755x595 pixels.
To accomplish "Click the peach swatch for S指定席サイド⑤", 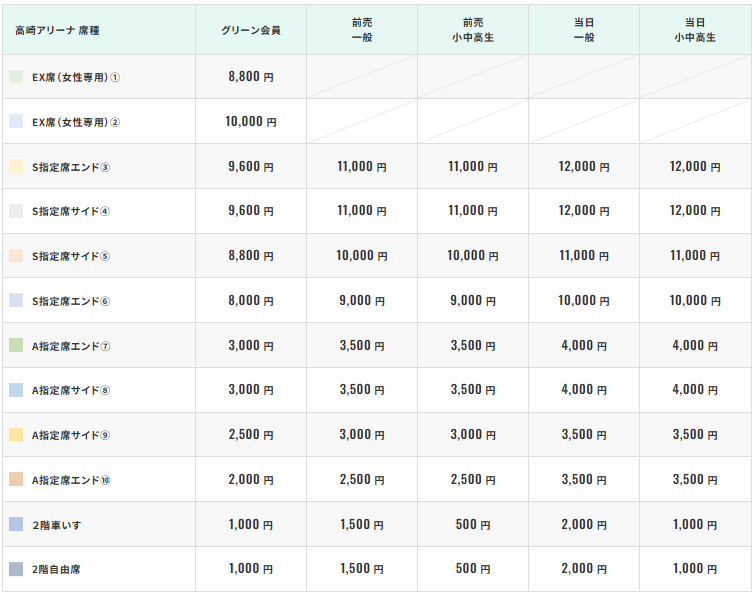I will pos(15,256).
